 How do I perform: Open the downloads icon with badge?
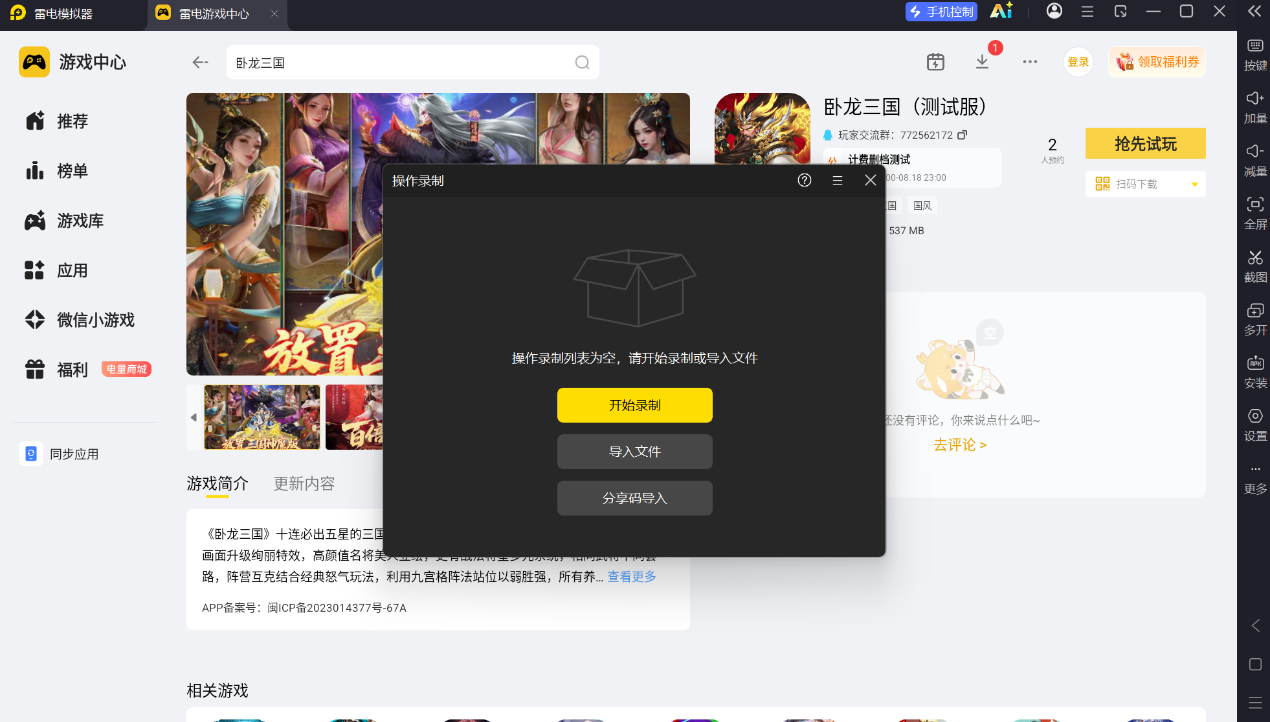(x=983, y=61)
